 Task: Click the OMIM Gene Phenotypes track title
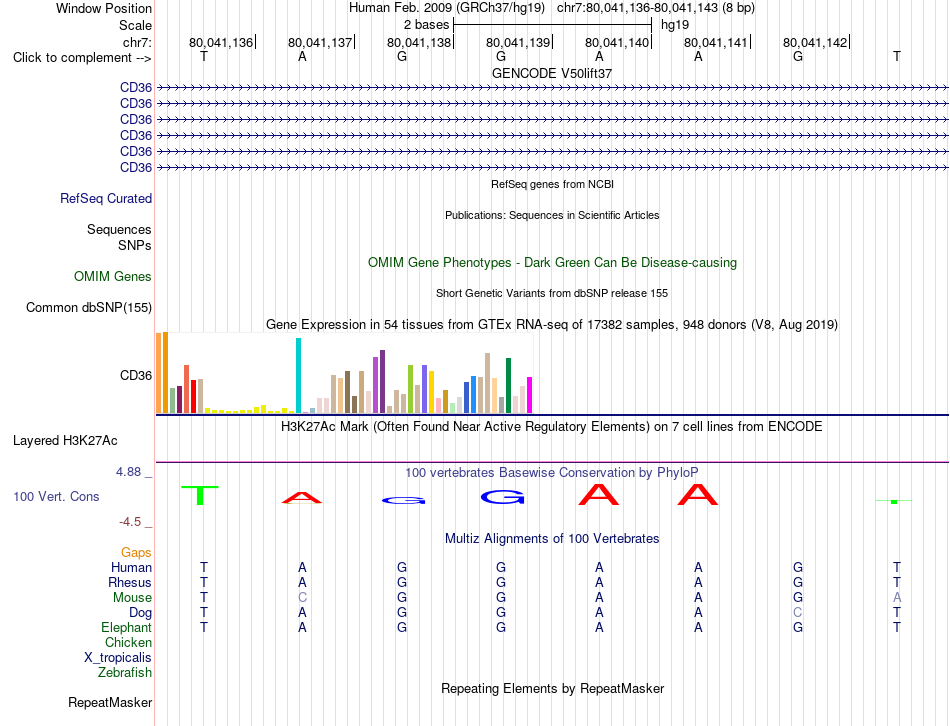[552, 262]
